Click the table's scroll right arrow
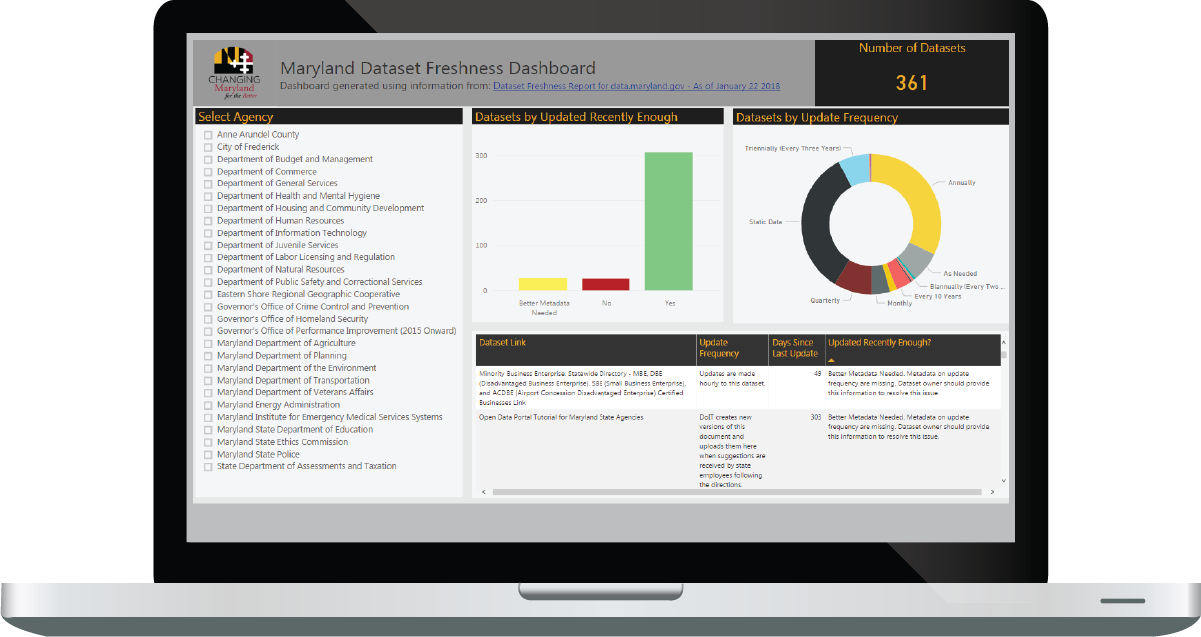 990,492
